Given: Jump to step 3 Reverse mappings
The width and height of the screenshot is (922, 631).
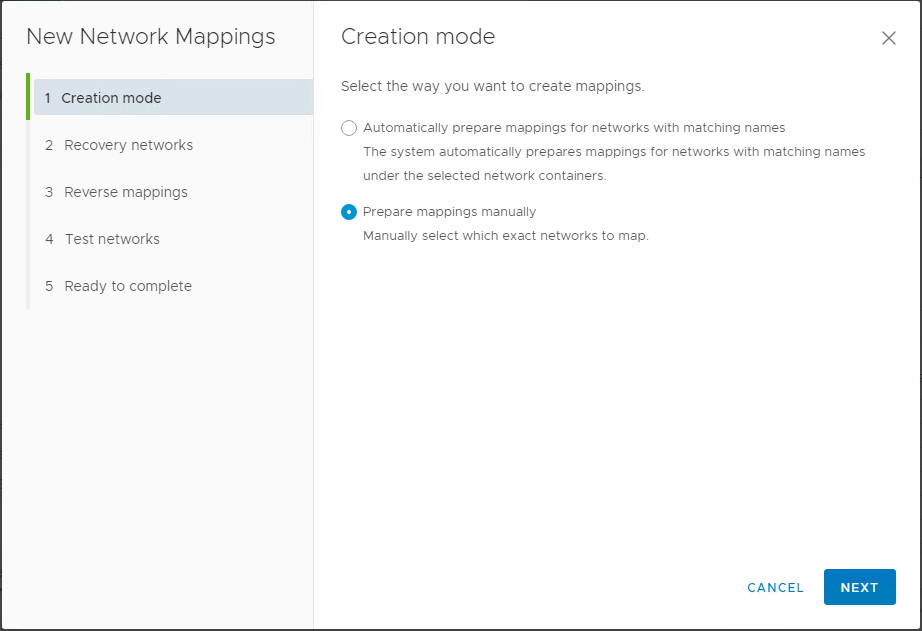Looking at the screenshot, I should (125, 192).
